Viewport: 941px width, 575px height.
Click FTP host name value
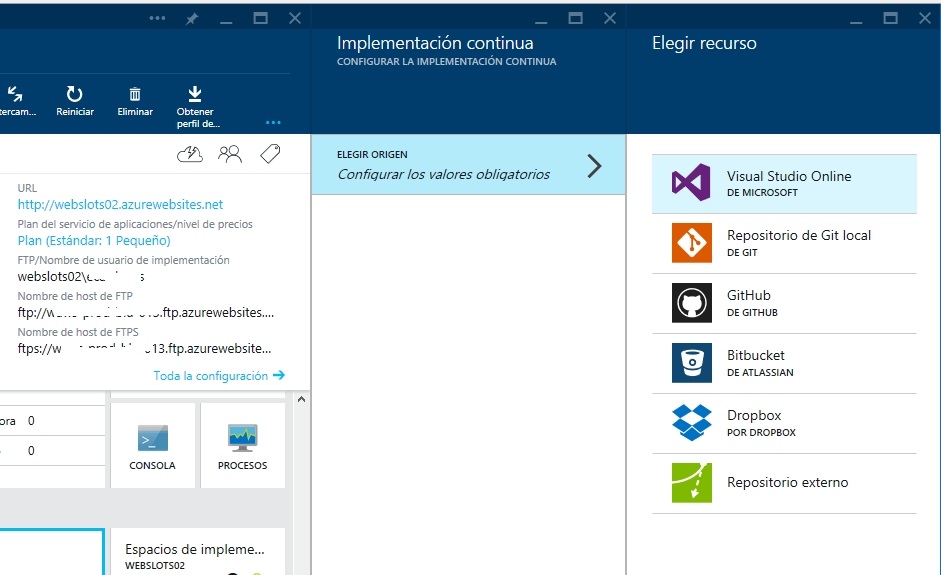pyautogui.click(x=146, y=313)
